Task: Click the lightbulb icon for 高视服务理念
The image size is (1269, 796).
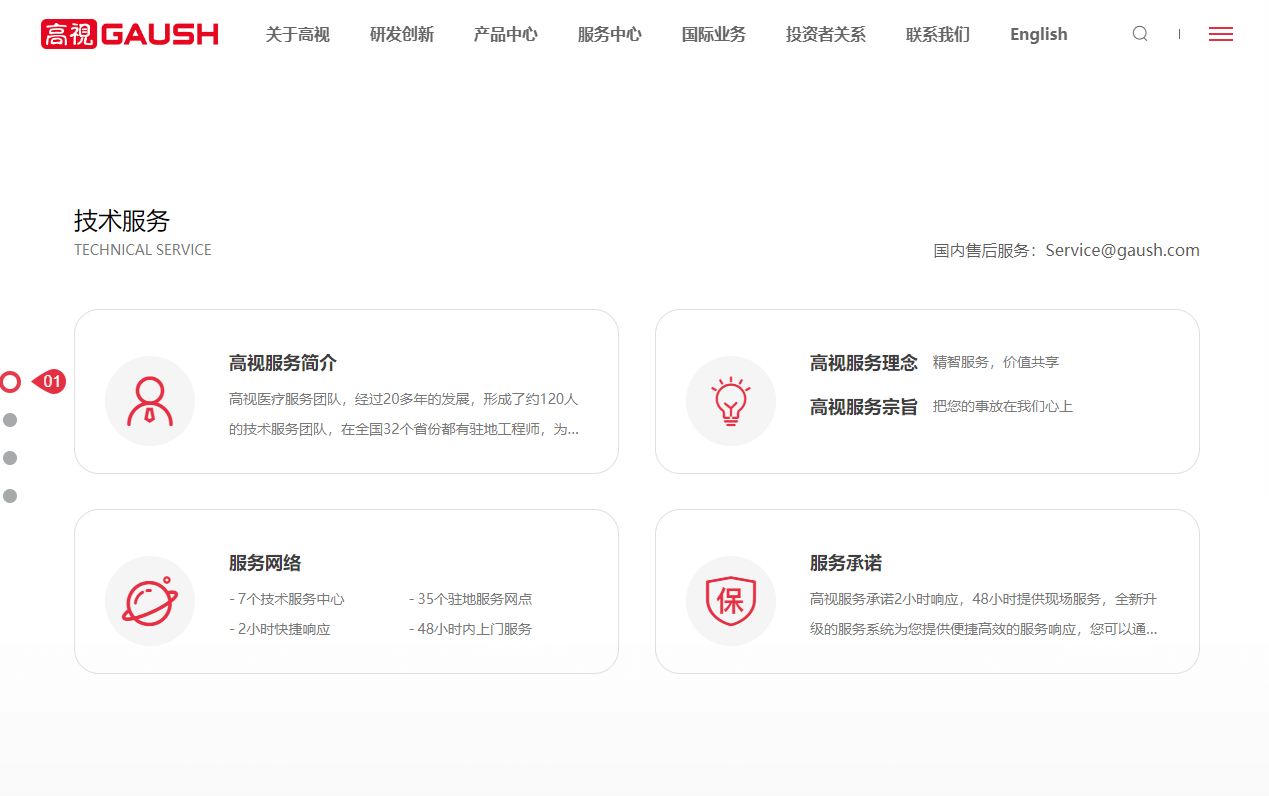Action: 731,401
